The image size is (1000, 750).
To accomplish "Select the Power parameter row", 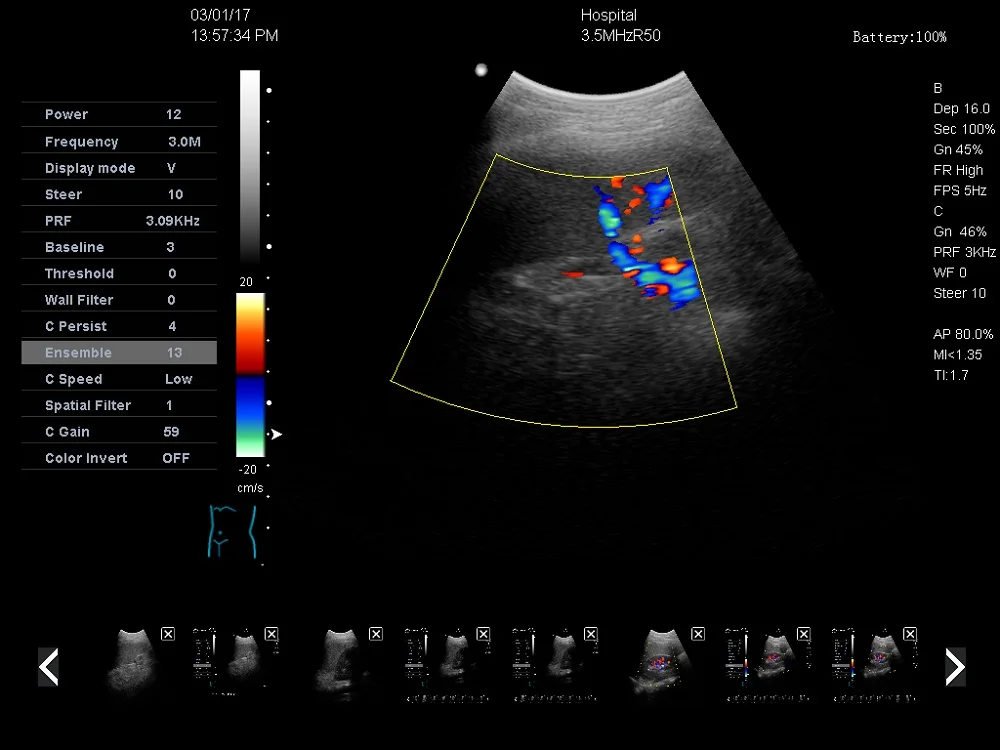I will click(x=119, y=115).
